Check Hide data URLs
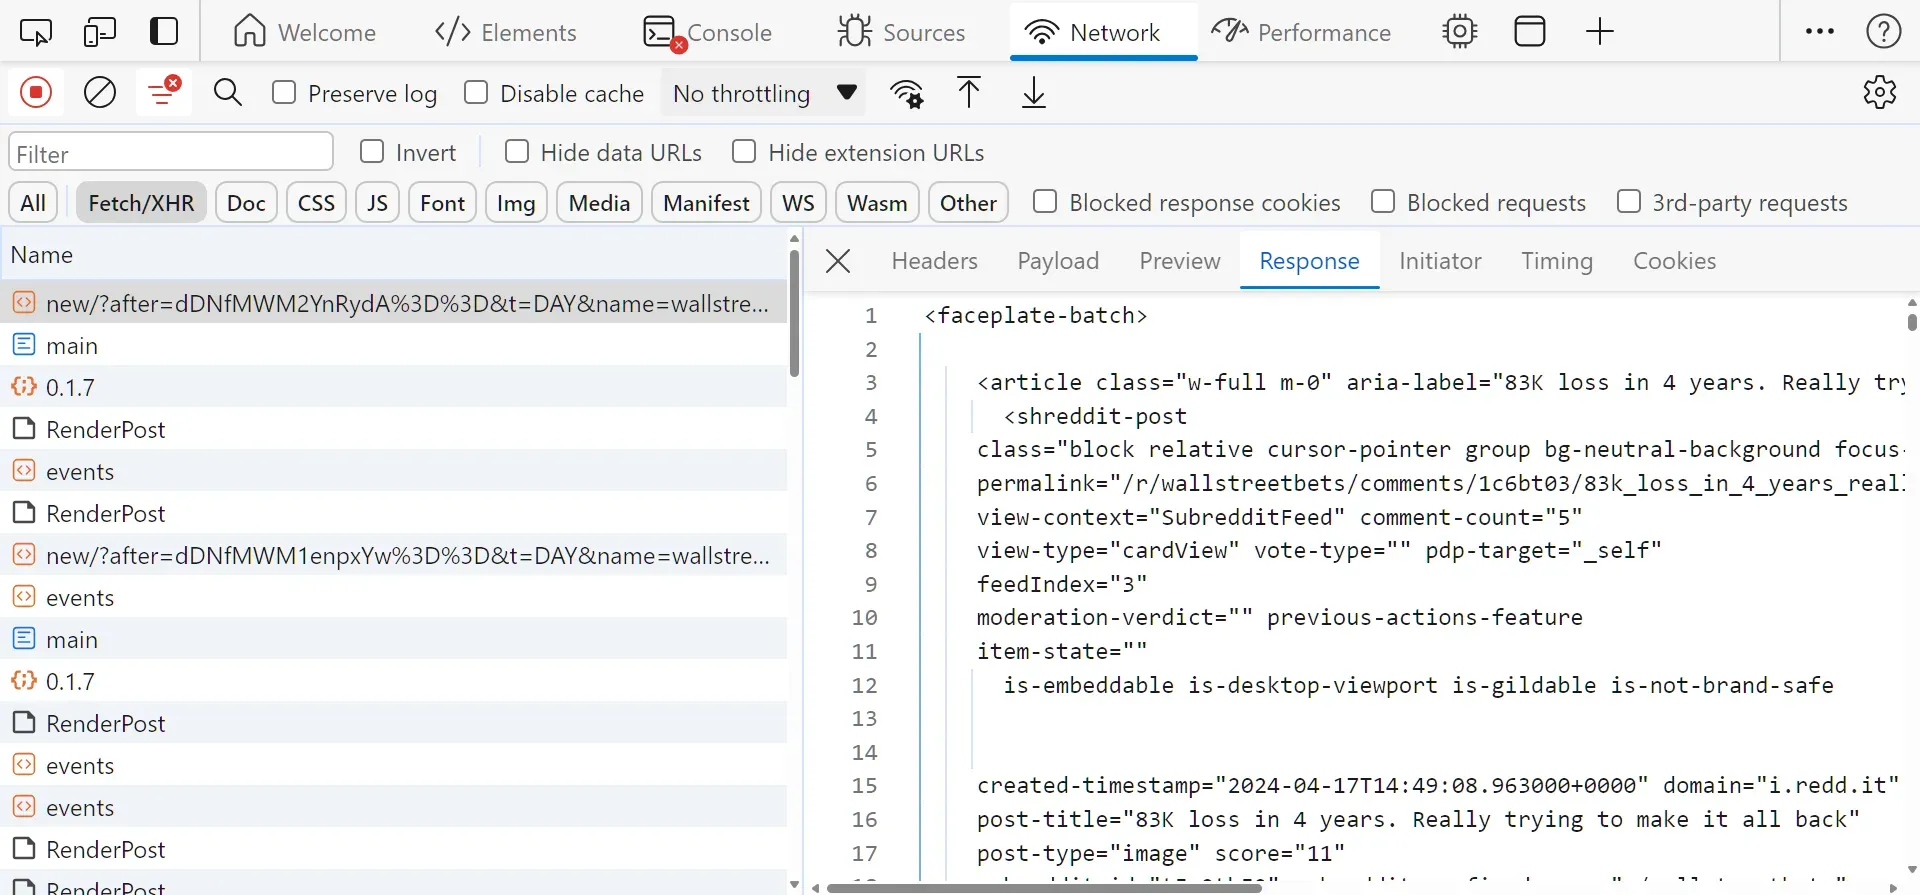 tap(517, 151)
